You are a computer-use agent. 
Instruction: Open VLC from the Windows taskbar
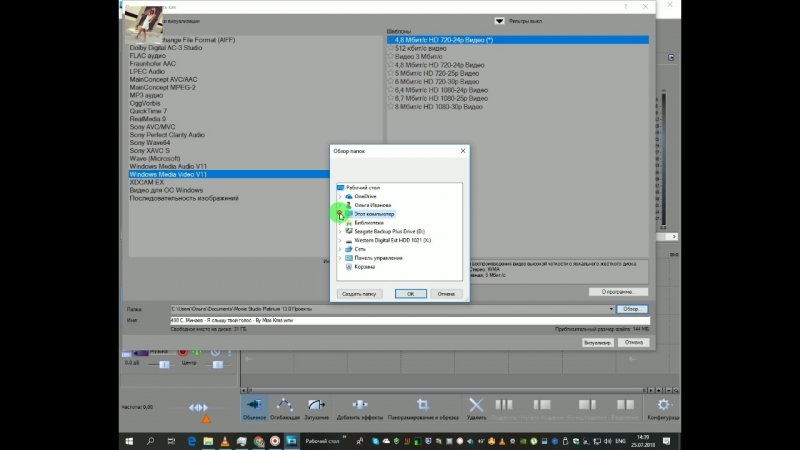pos(225,440)
